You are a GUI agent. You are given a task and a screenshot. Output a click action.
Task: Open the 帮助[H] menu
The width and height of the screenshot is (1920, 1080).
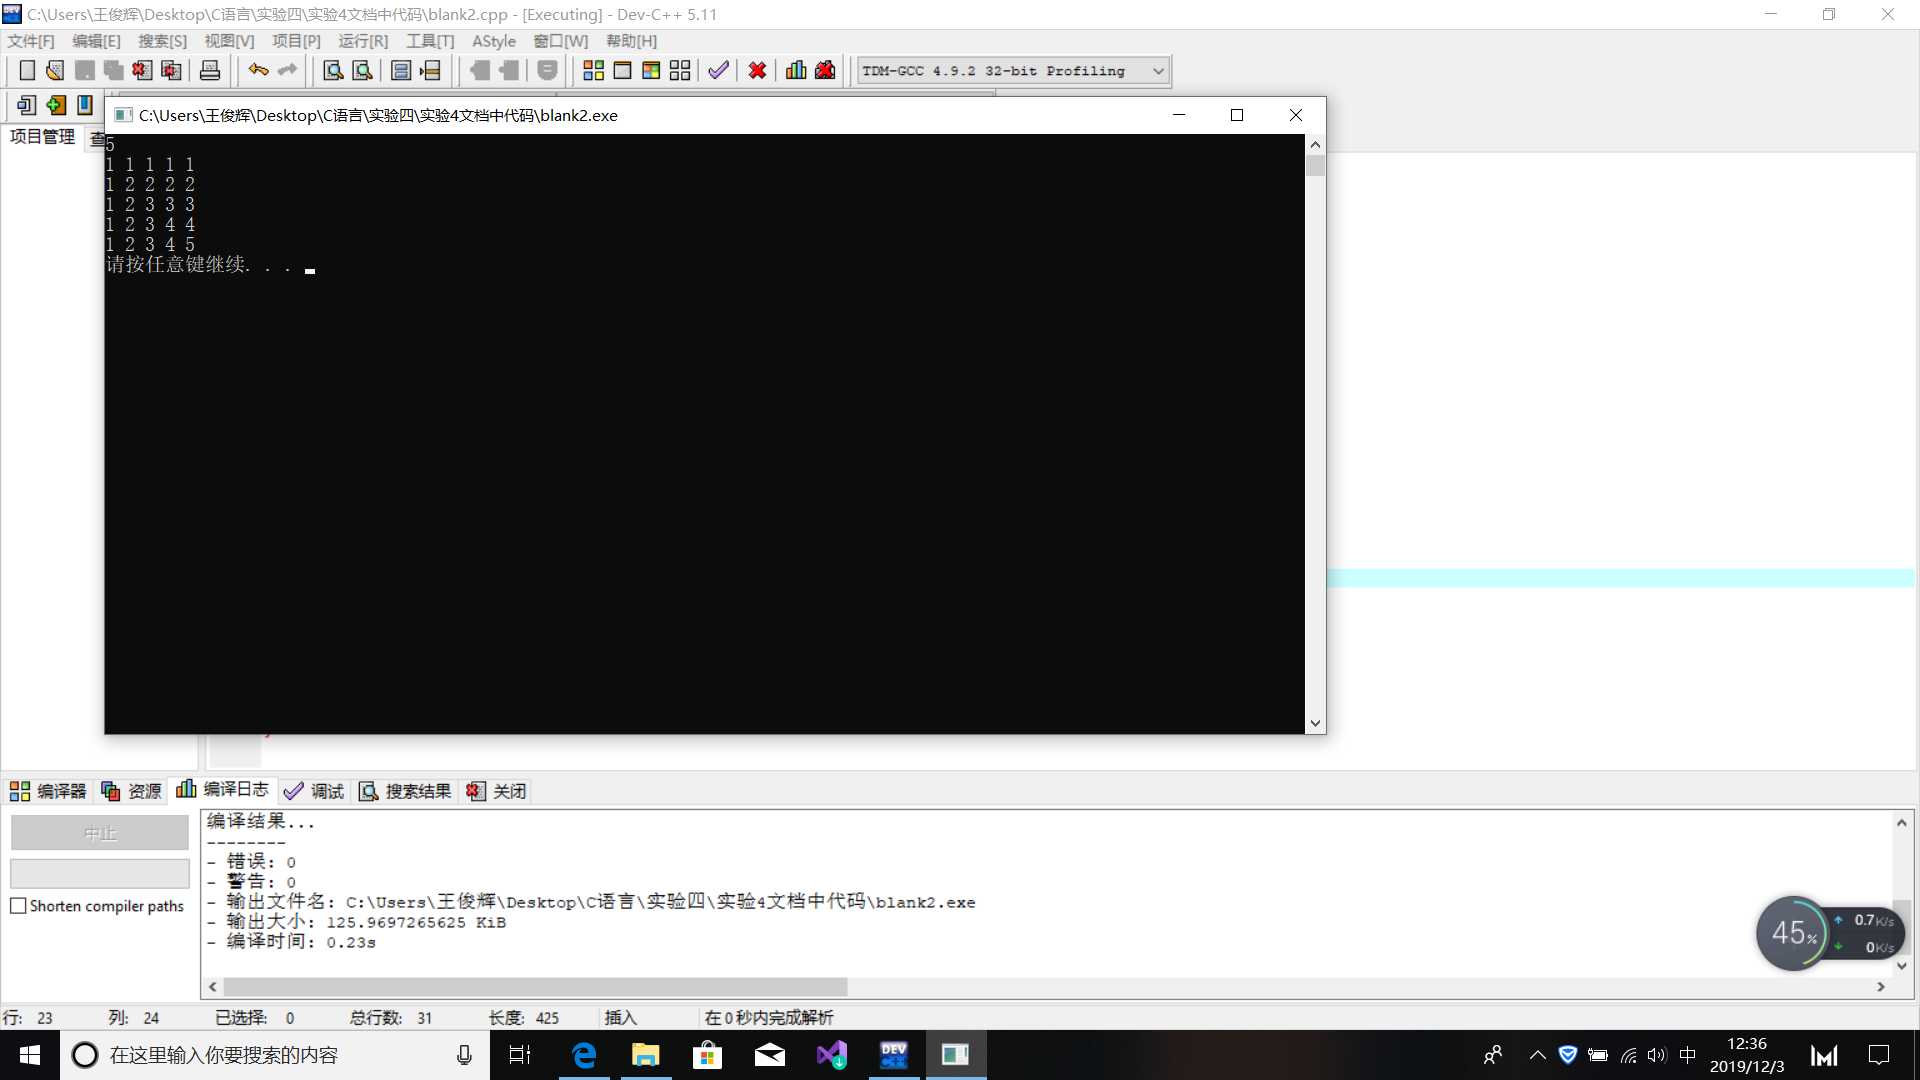pyautogui.click(x=631, y=41)
